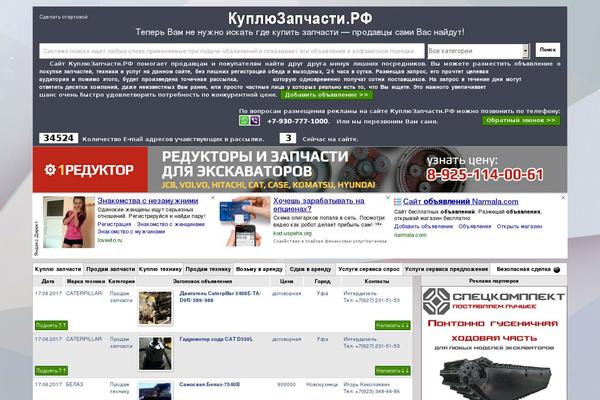Click the Заголовок объявления column header

[202, 281]
